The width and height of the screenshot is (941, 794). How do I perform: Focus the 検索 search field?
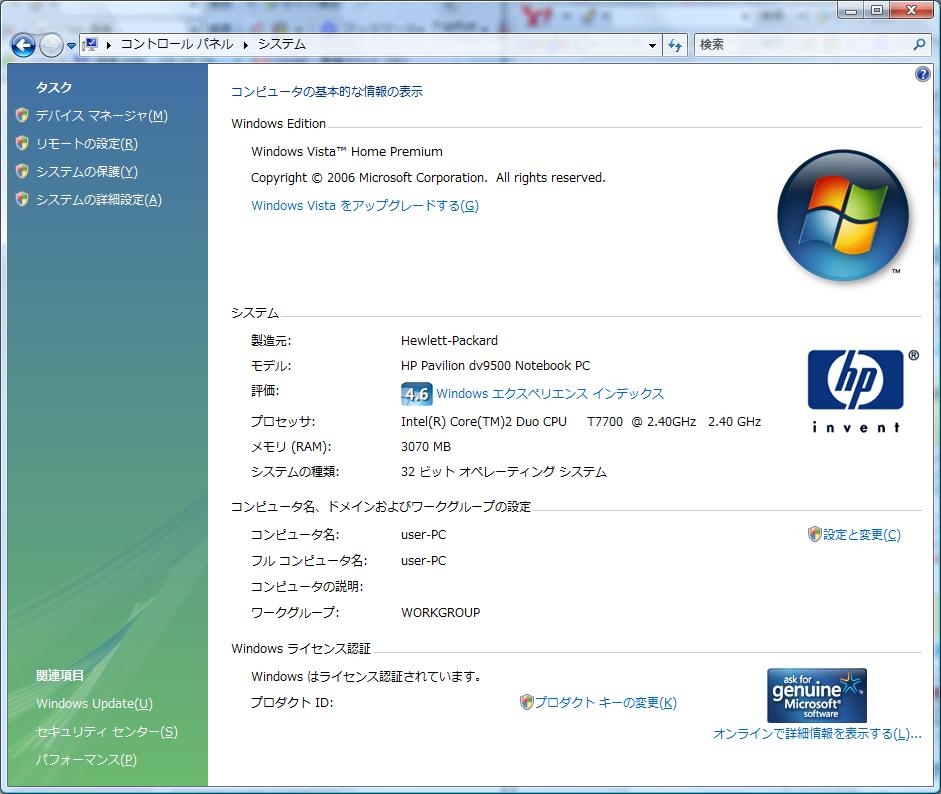pos(803,44)
